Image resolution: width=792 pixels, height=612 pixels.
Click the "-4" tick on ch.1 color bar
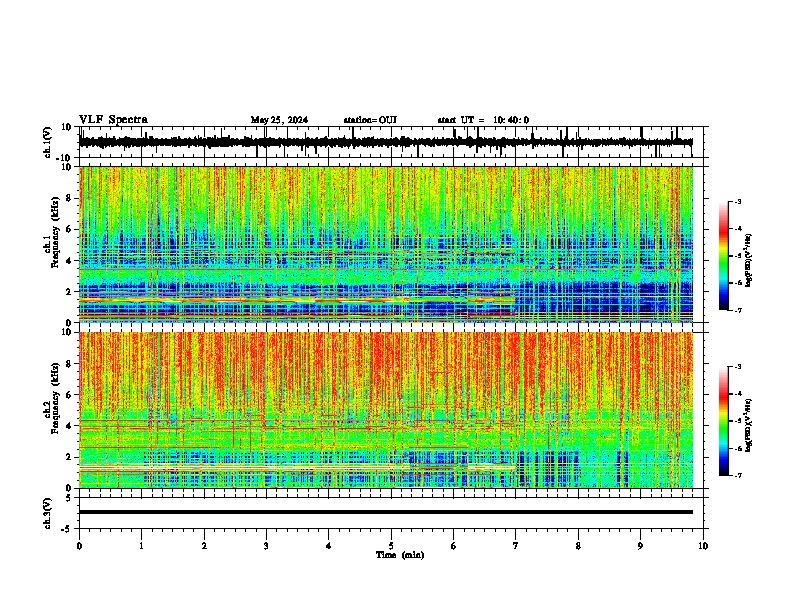(737, 229)
